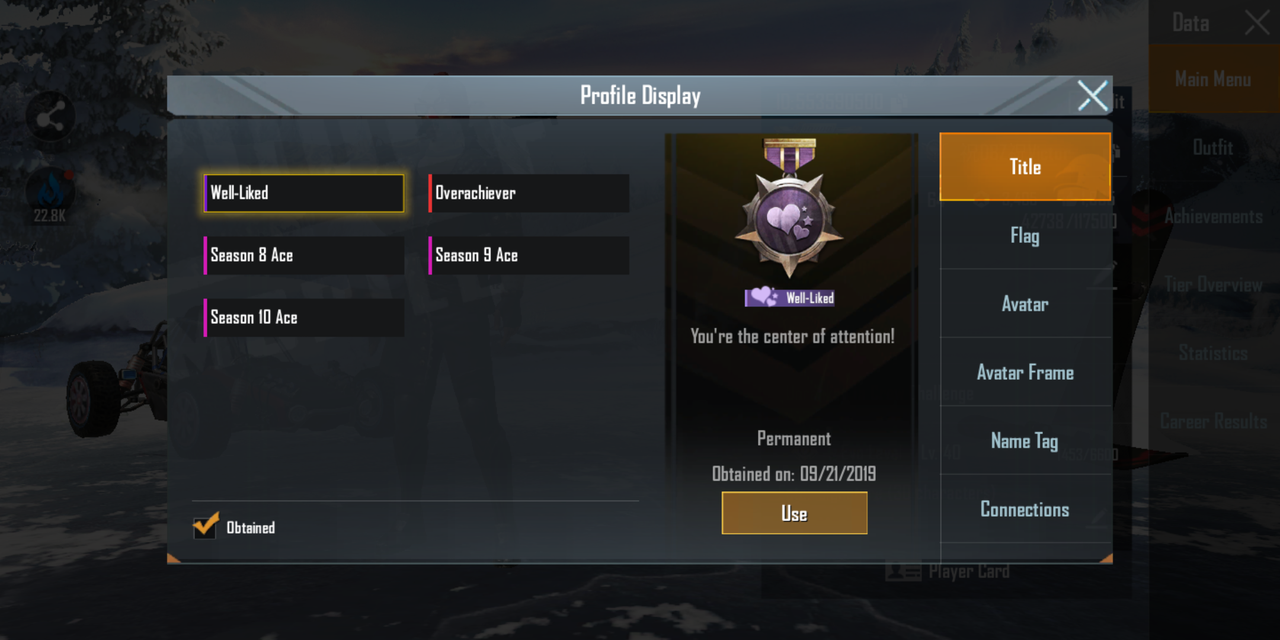
Task: Choose the Season 9 Ace title
Action: (x=529, y=255)
